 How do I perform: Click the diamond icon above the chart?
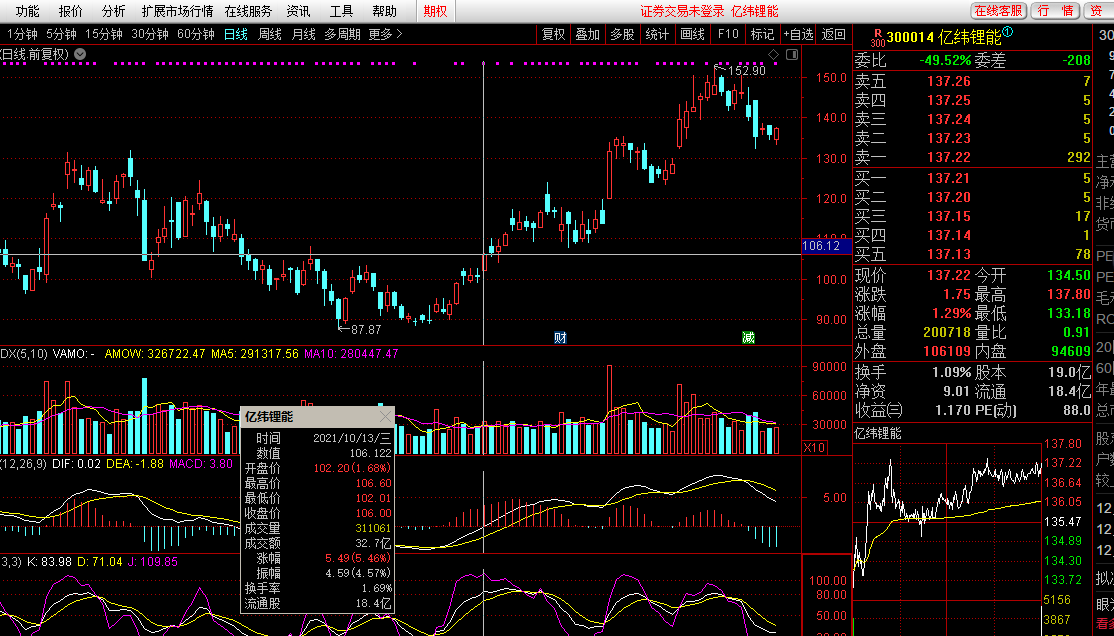pos(774,55)
